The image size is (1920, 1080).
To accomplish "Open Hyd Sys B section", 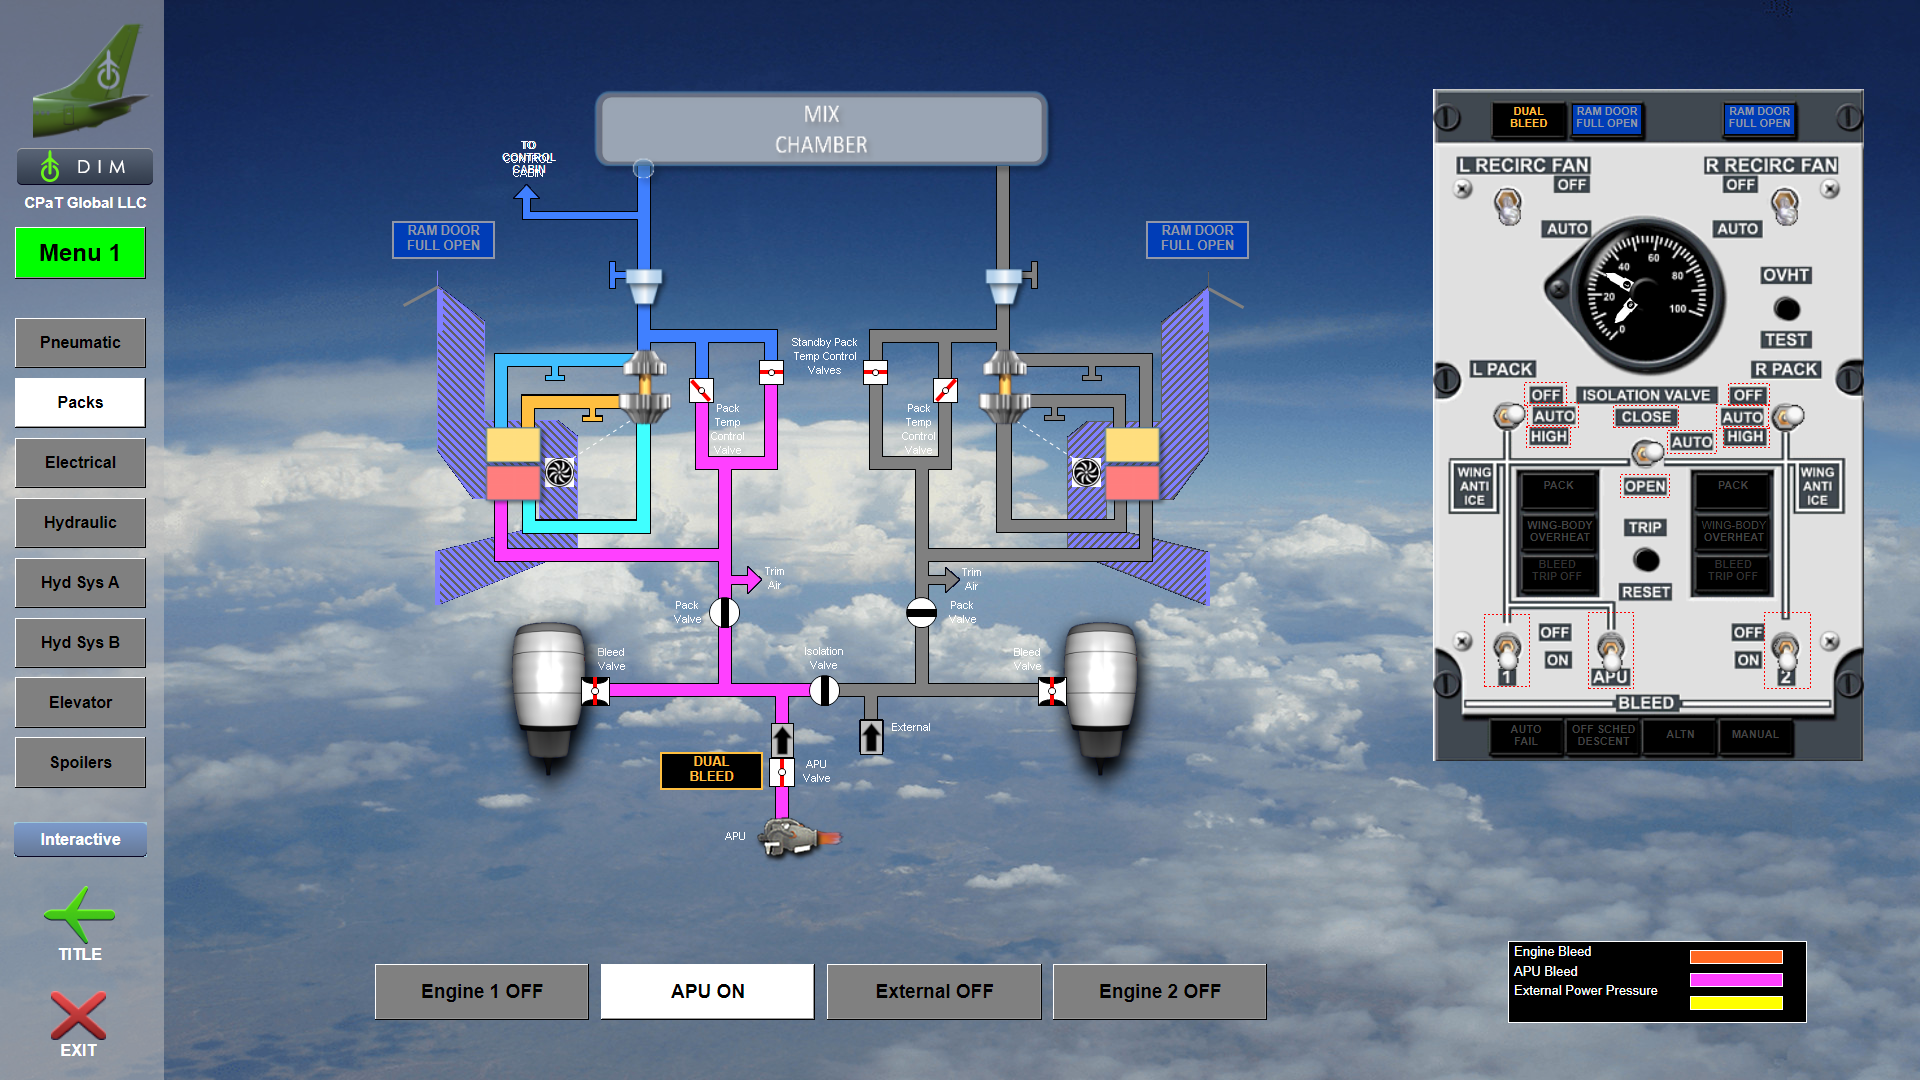I will (80, 642).
